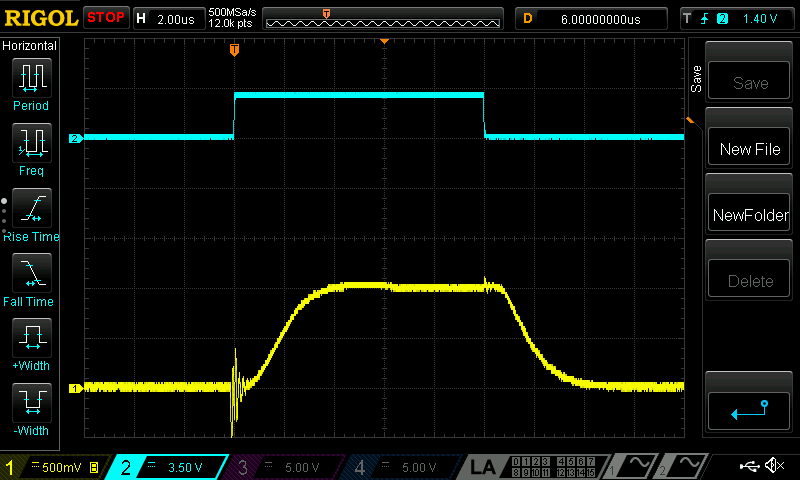Screen dimensions: 800x480
Task: Click LA digital channels 8-15 indicator
Action: point(554,473)
